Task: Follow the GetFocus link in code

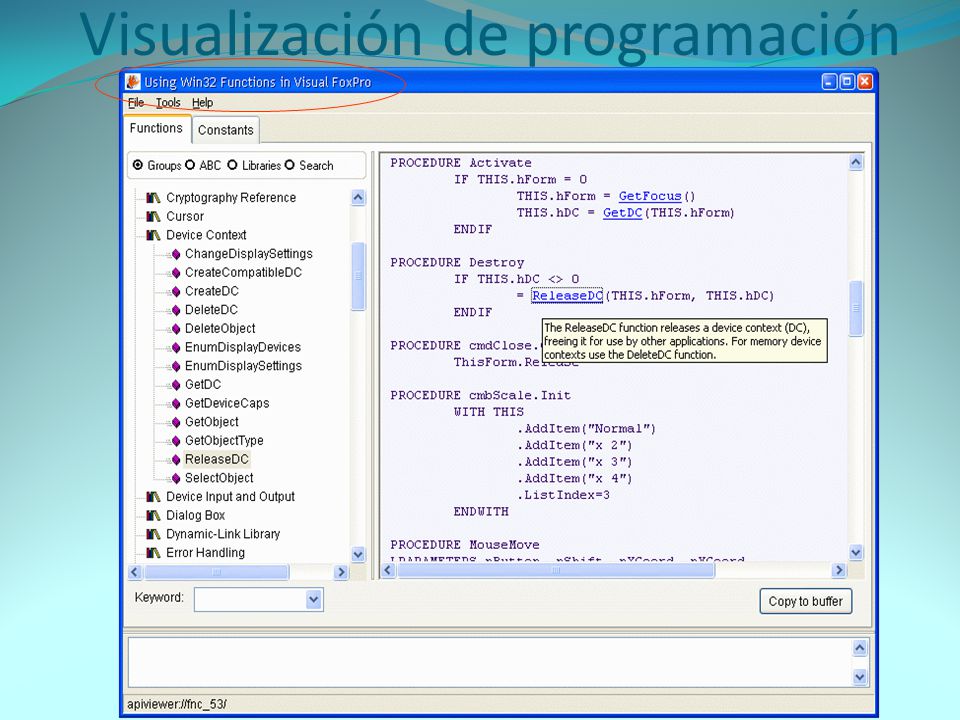Action: 650,196
